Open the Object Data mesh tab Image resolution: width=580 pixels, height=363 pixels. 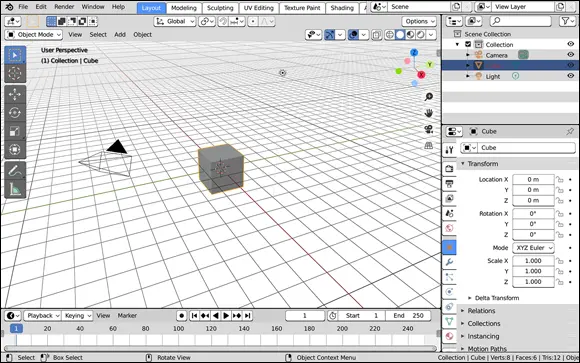coord(449,321)
